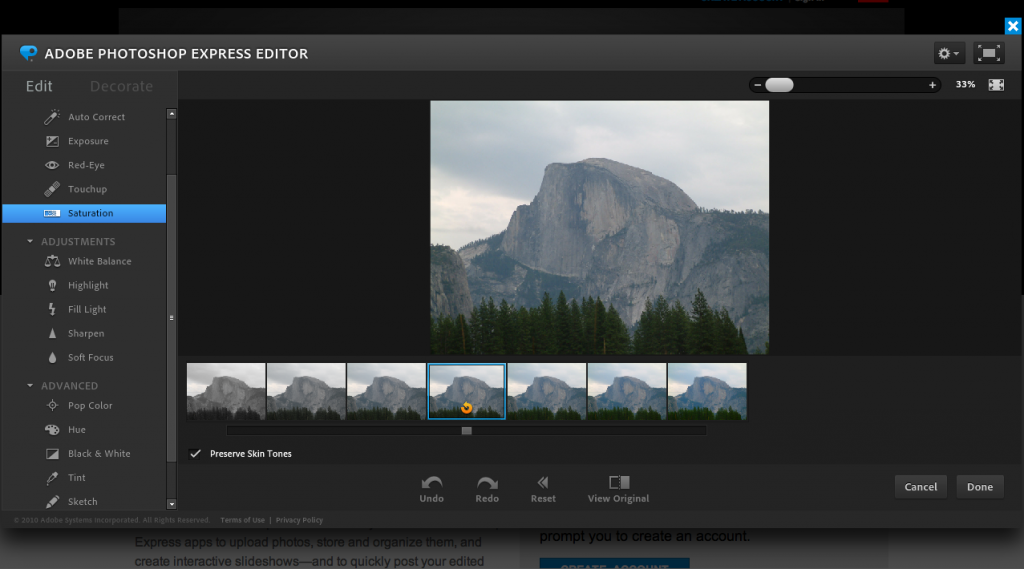Open the White Balance scales icon
This screenshot has width=1024, height=569.
click(52, 261)
